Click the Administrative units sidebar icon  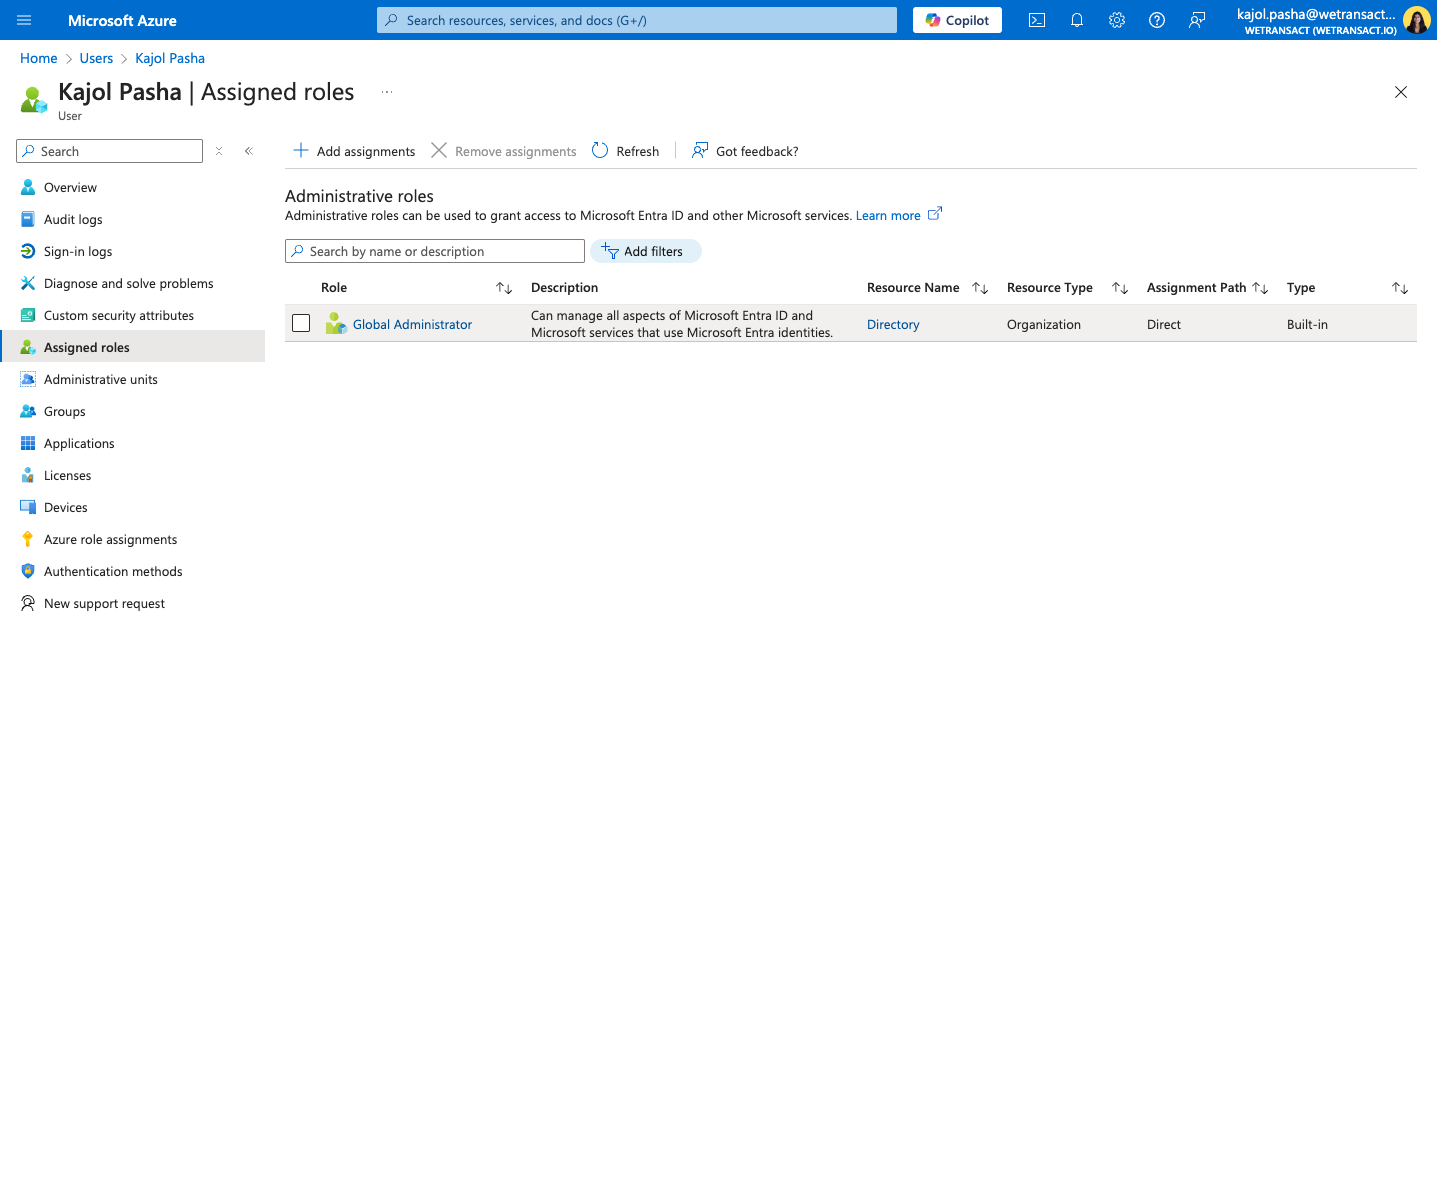(28, 379)
